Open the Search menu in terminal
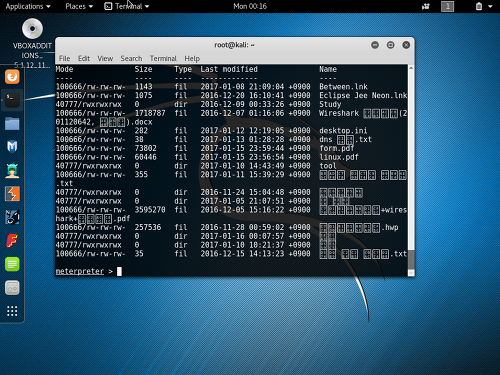Screen dimensions: 500x375 pos(131,58)
